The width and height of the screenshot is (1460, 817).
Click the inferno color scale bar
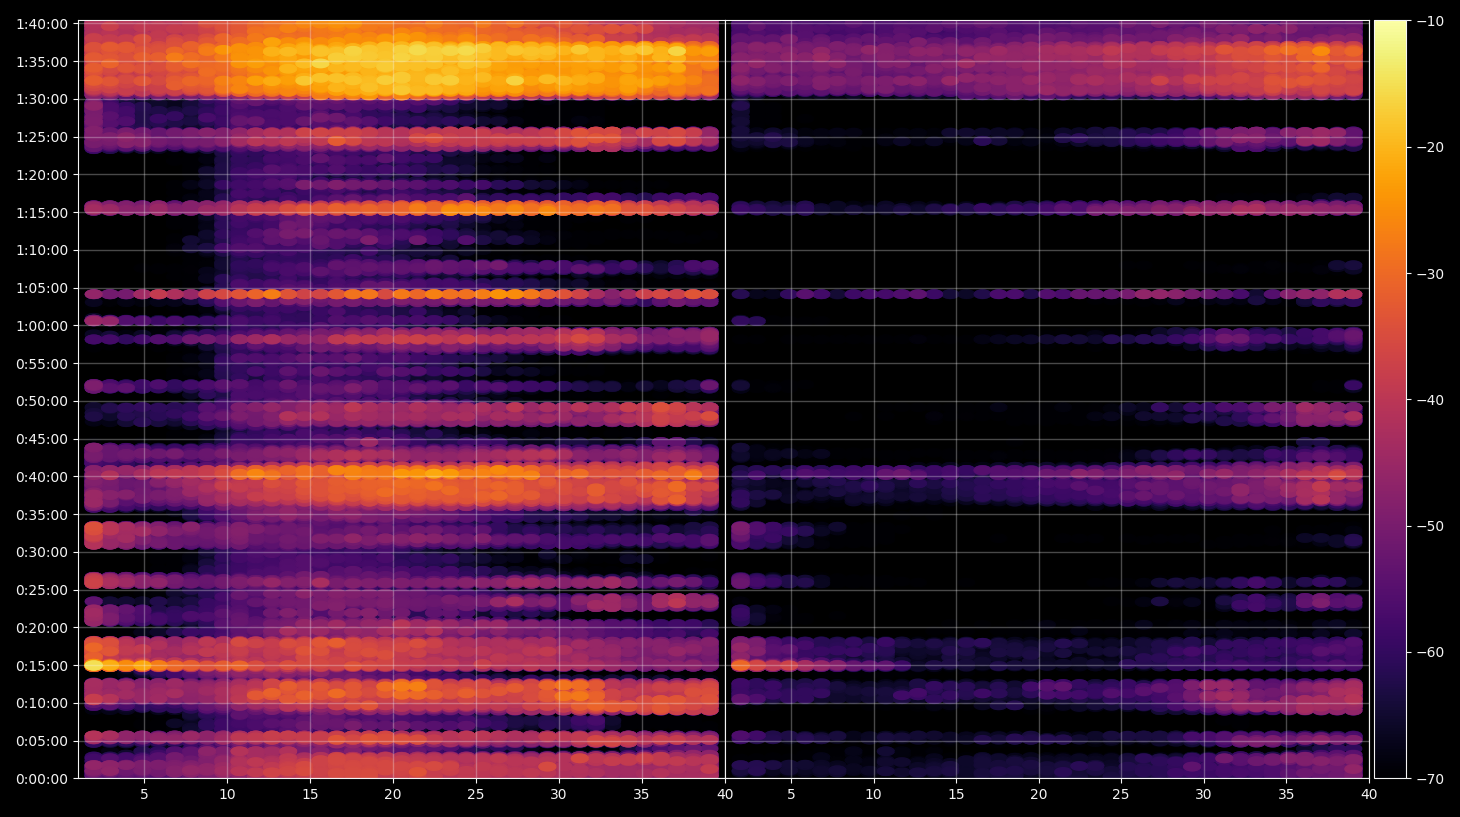(1390, 400)
